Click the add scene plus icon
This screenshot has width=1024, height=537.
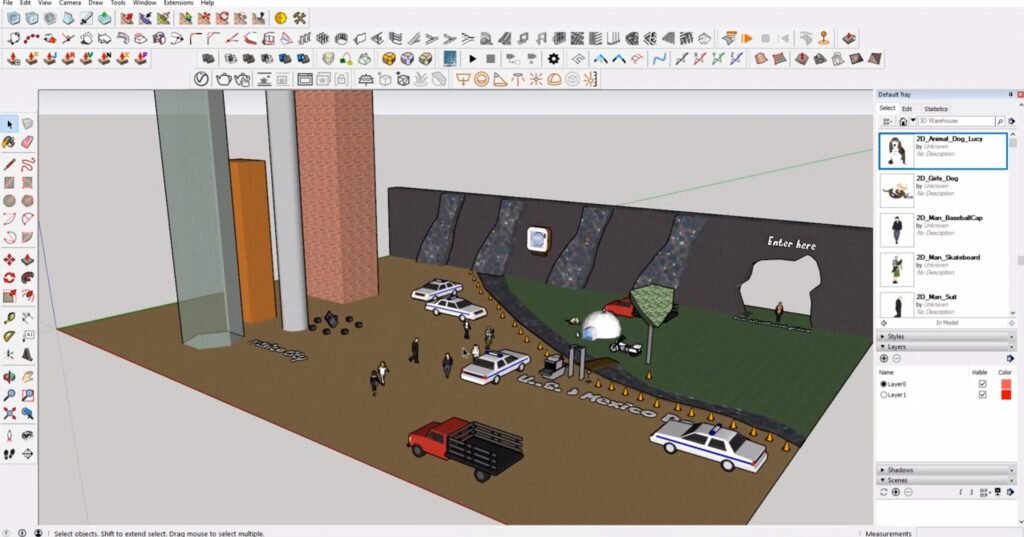click(x=896, y=492)
